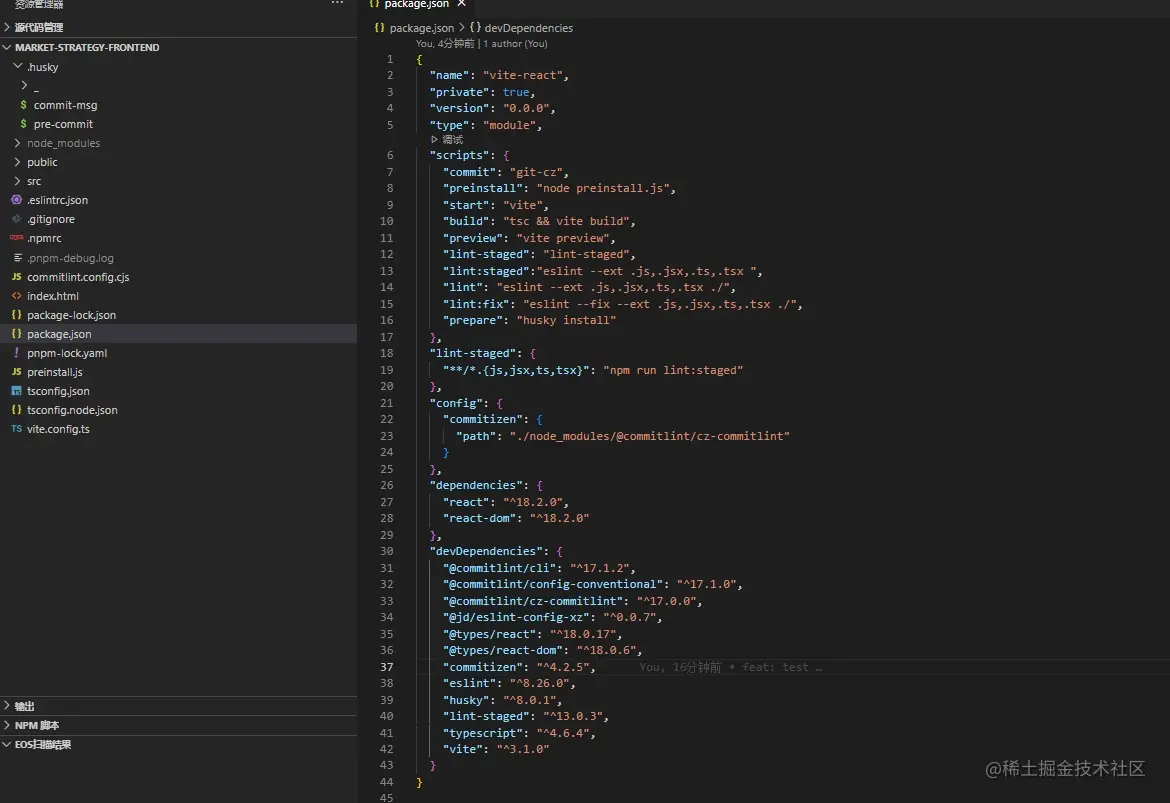This screenshot has width=1170, height=803.
Task: Collapse the EOS扫描结果 section
Action: click(179, 745)
